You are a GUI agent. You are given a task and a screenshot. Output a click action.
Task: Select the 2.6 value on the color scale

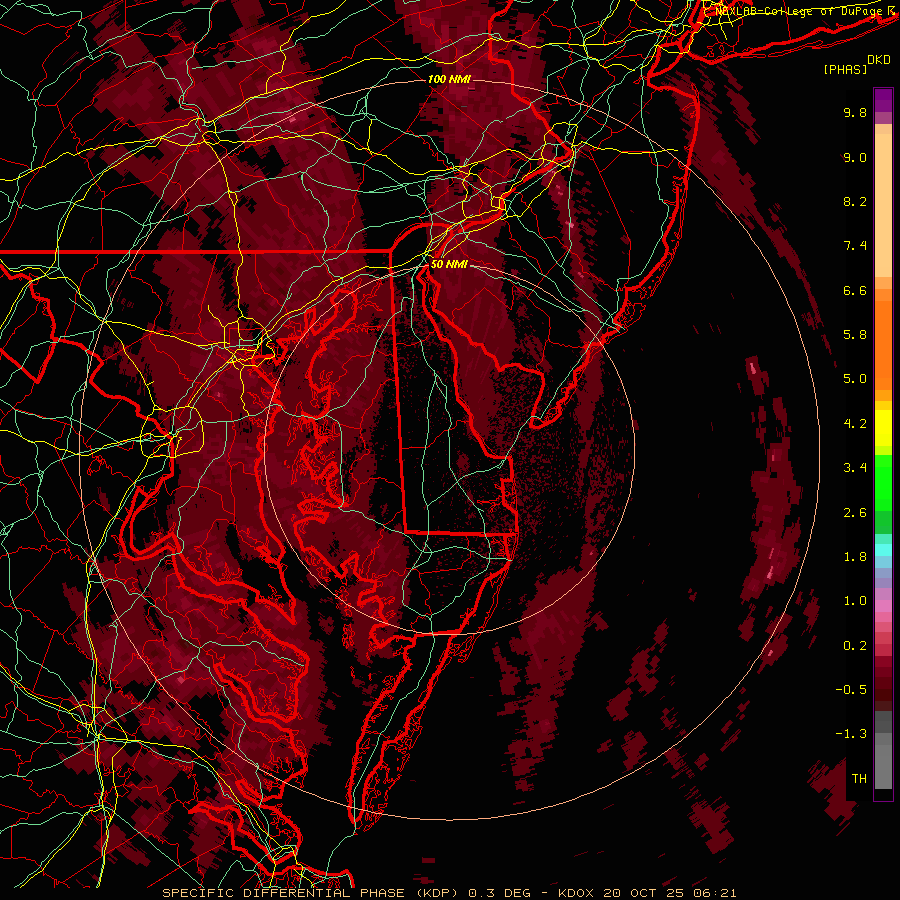tap(855, 513)
